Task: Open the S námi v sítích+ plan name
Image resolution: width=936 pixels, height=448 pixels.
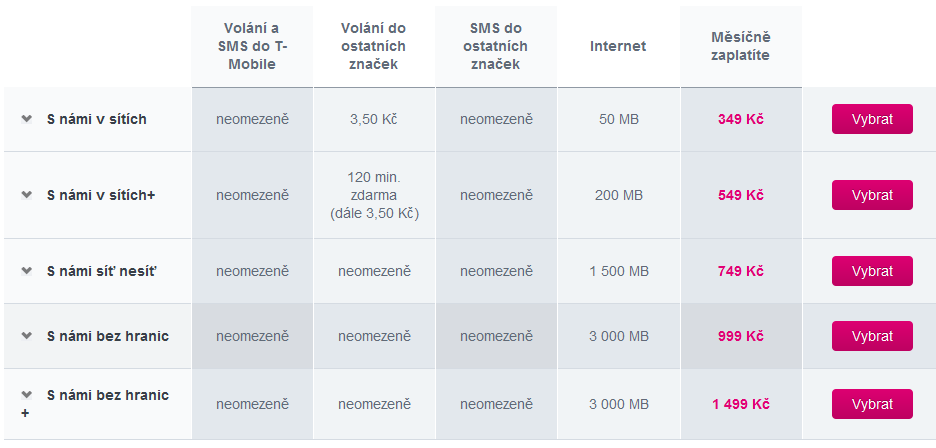Action: [101, 195]
